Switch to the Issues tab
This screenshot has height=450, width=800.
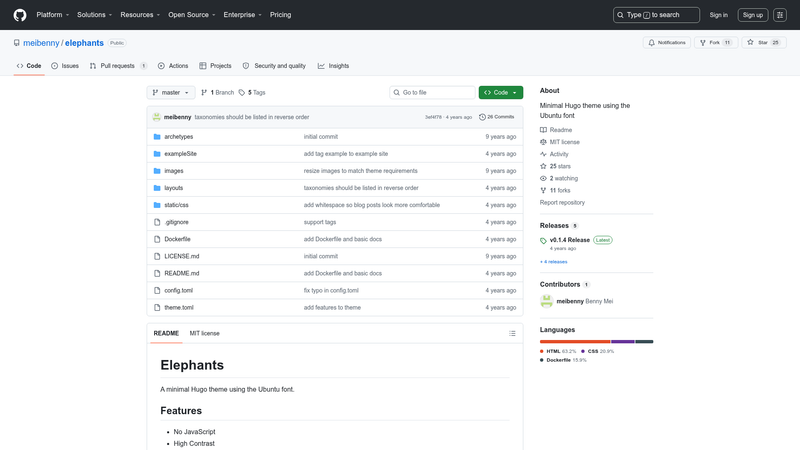tap(65, 66)
